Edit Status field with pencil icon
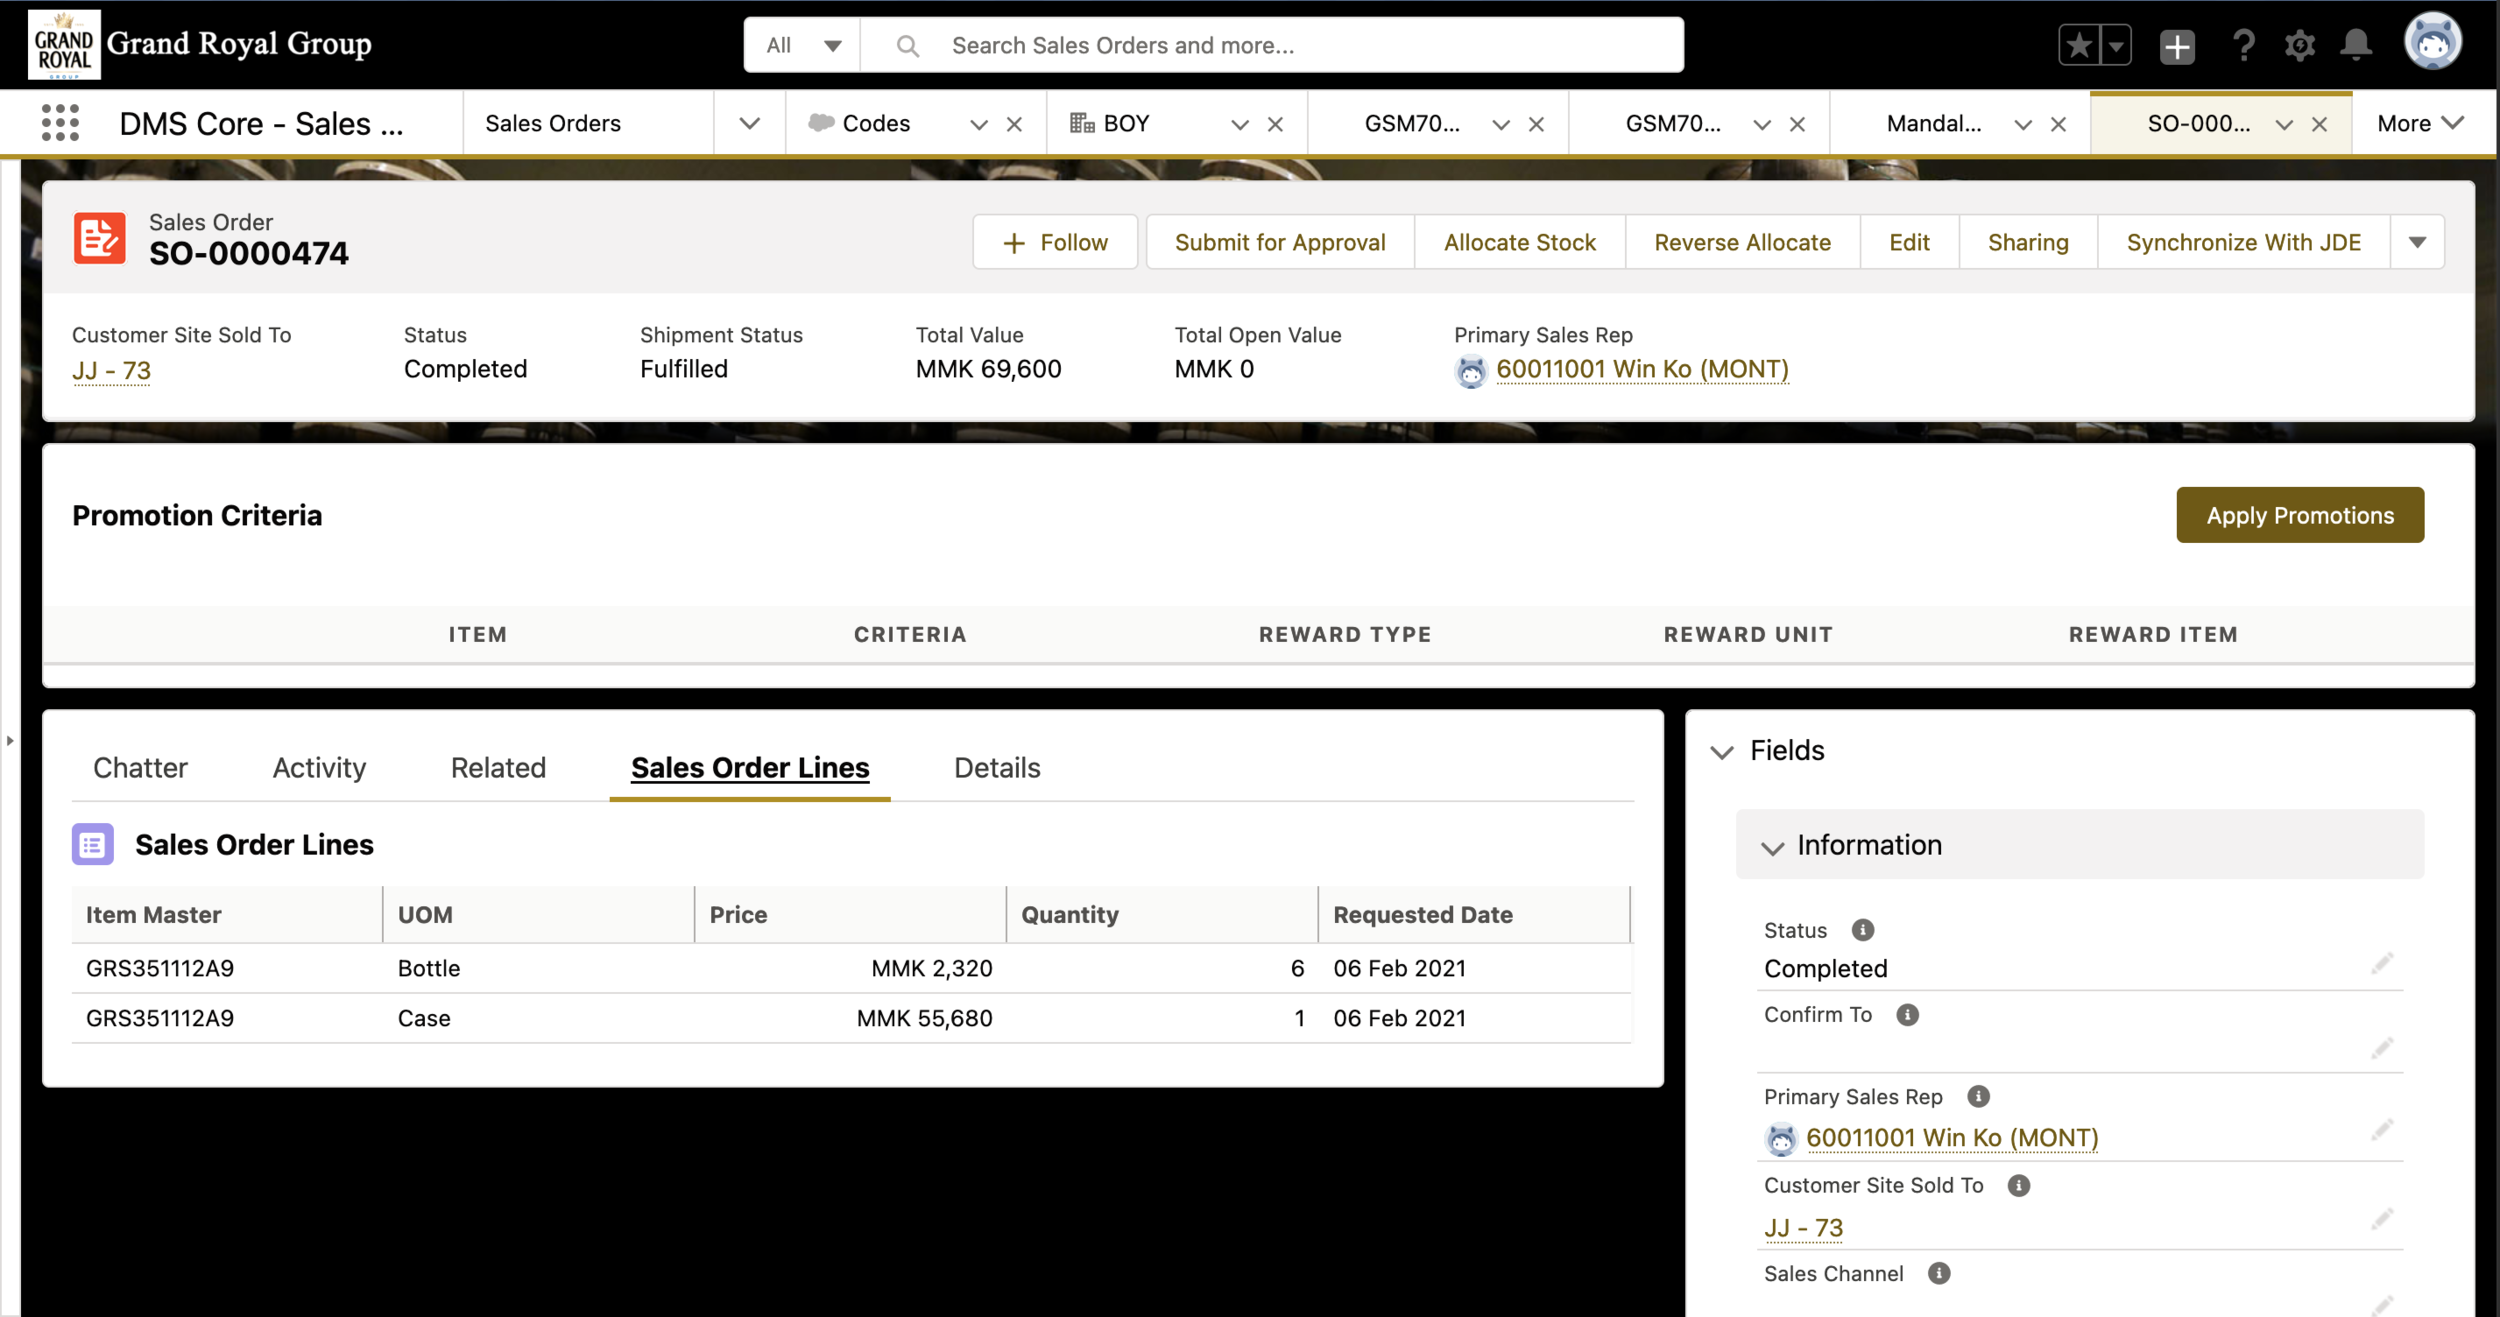This screenshot has height=1317, width=2500. 2382,964
